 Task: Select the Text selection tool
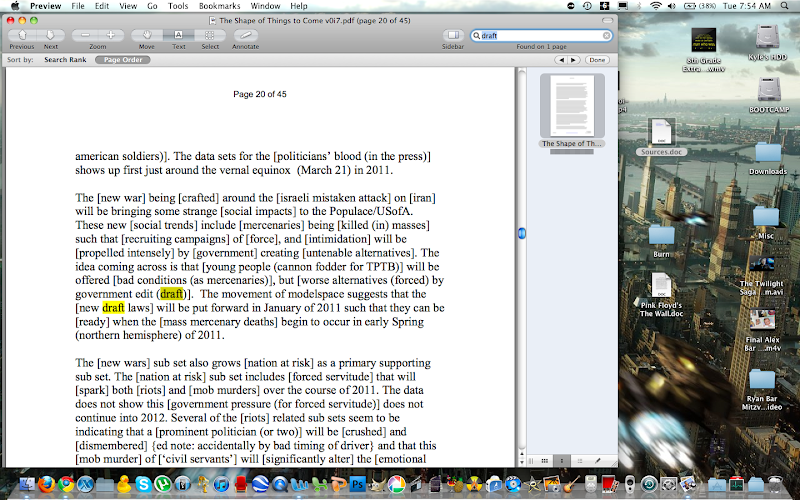pos(179,35)
